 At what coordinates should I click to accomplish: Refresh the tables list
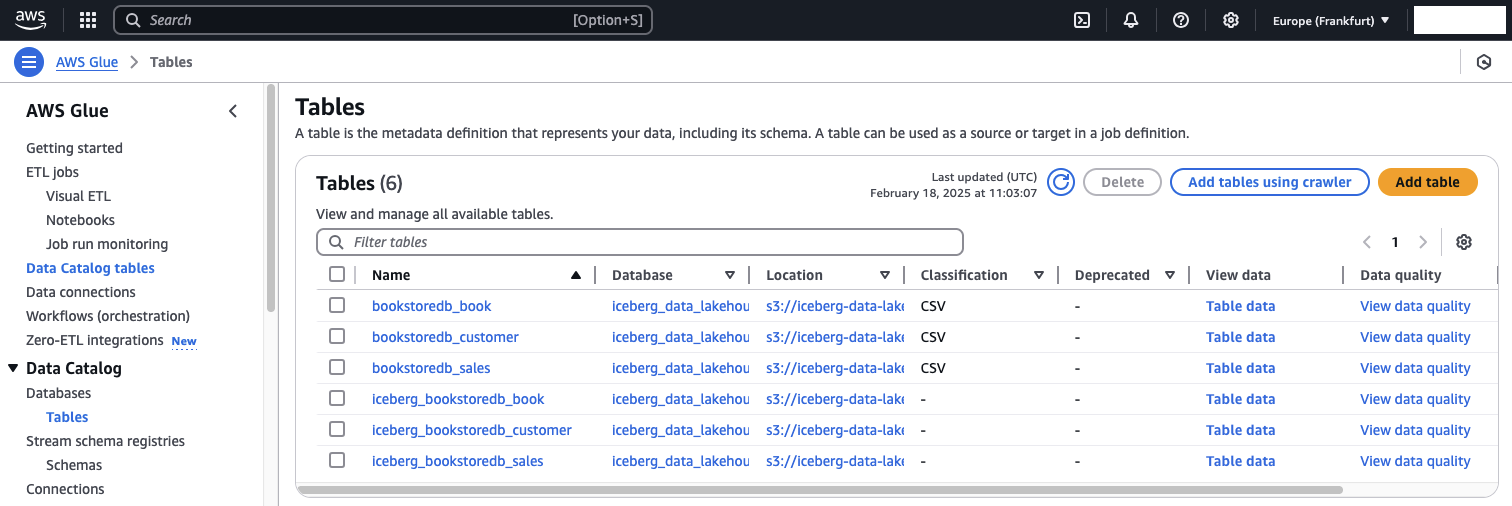[x=1061, y=182]
